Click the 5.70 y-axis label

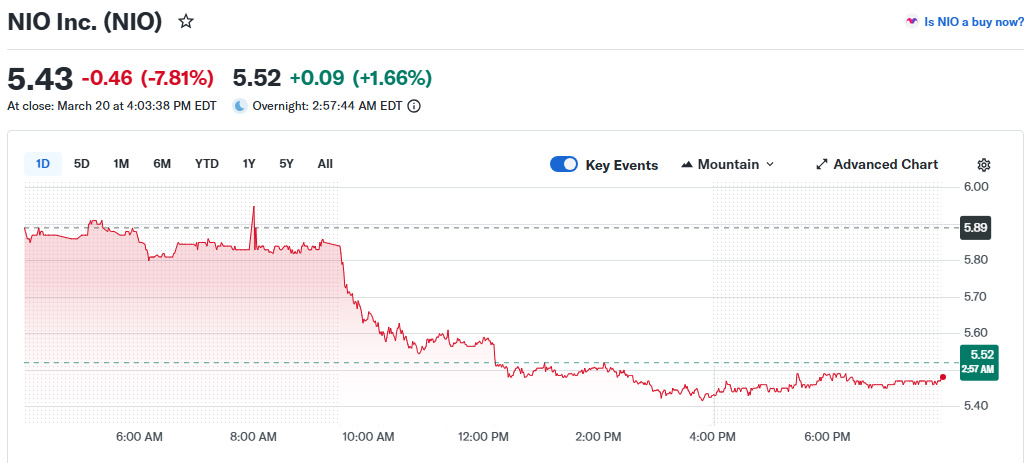pos(975,296)
